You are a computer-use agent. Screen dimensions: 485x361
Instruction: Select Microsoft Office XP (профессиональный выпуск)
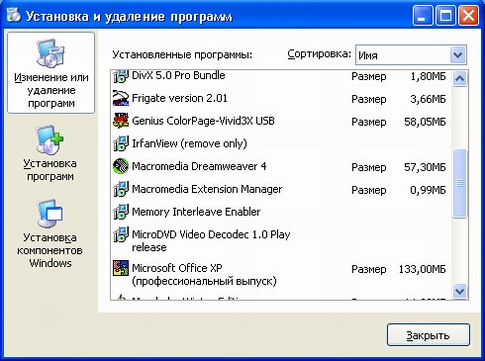click(x=281, y=274)
